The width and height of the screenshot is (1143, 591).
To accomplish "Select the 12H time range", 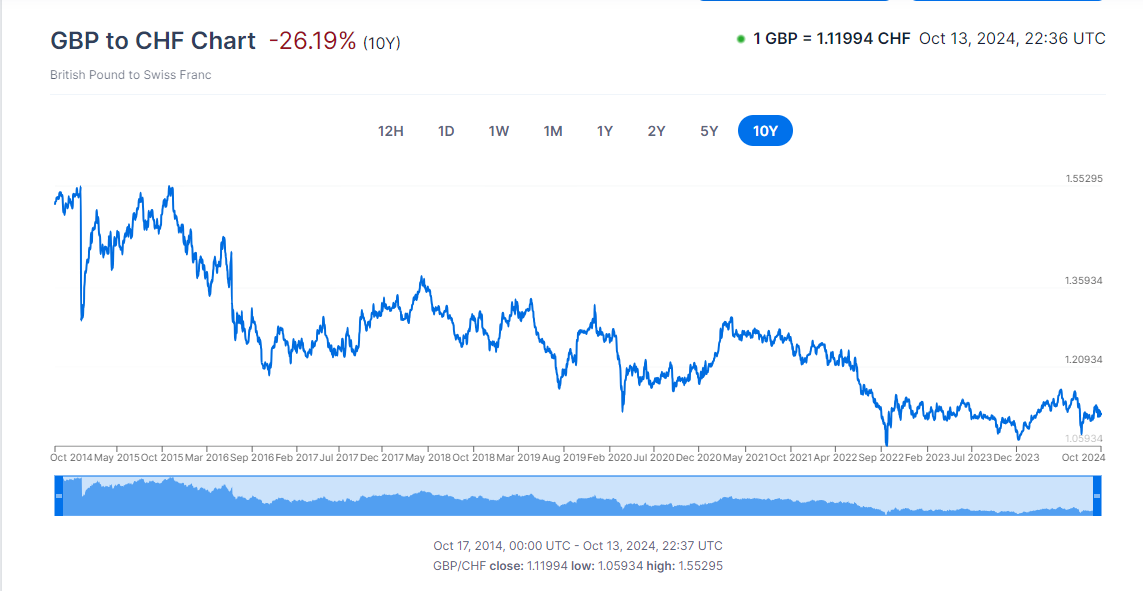I will click(390, 131).
